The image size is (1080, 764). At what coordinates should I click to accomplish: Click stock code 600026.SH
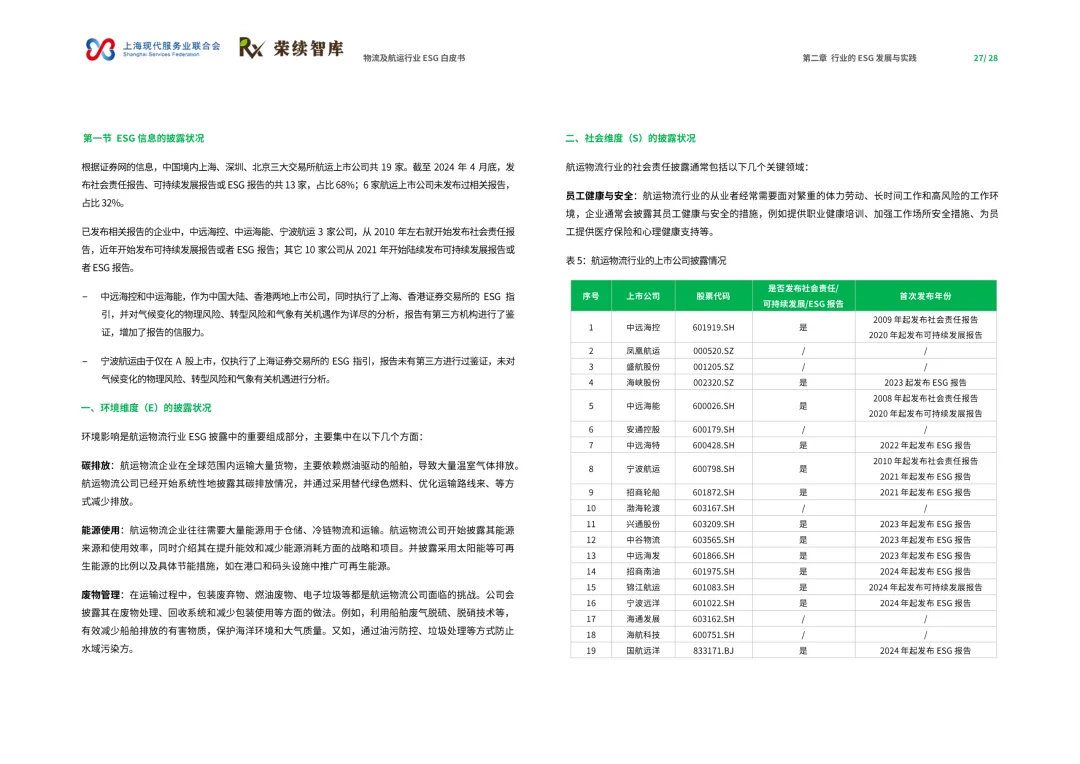coord(713,406)
